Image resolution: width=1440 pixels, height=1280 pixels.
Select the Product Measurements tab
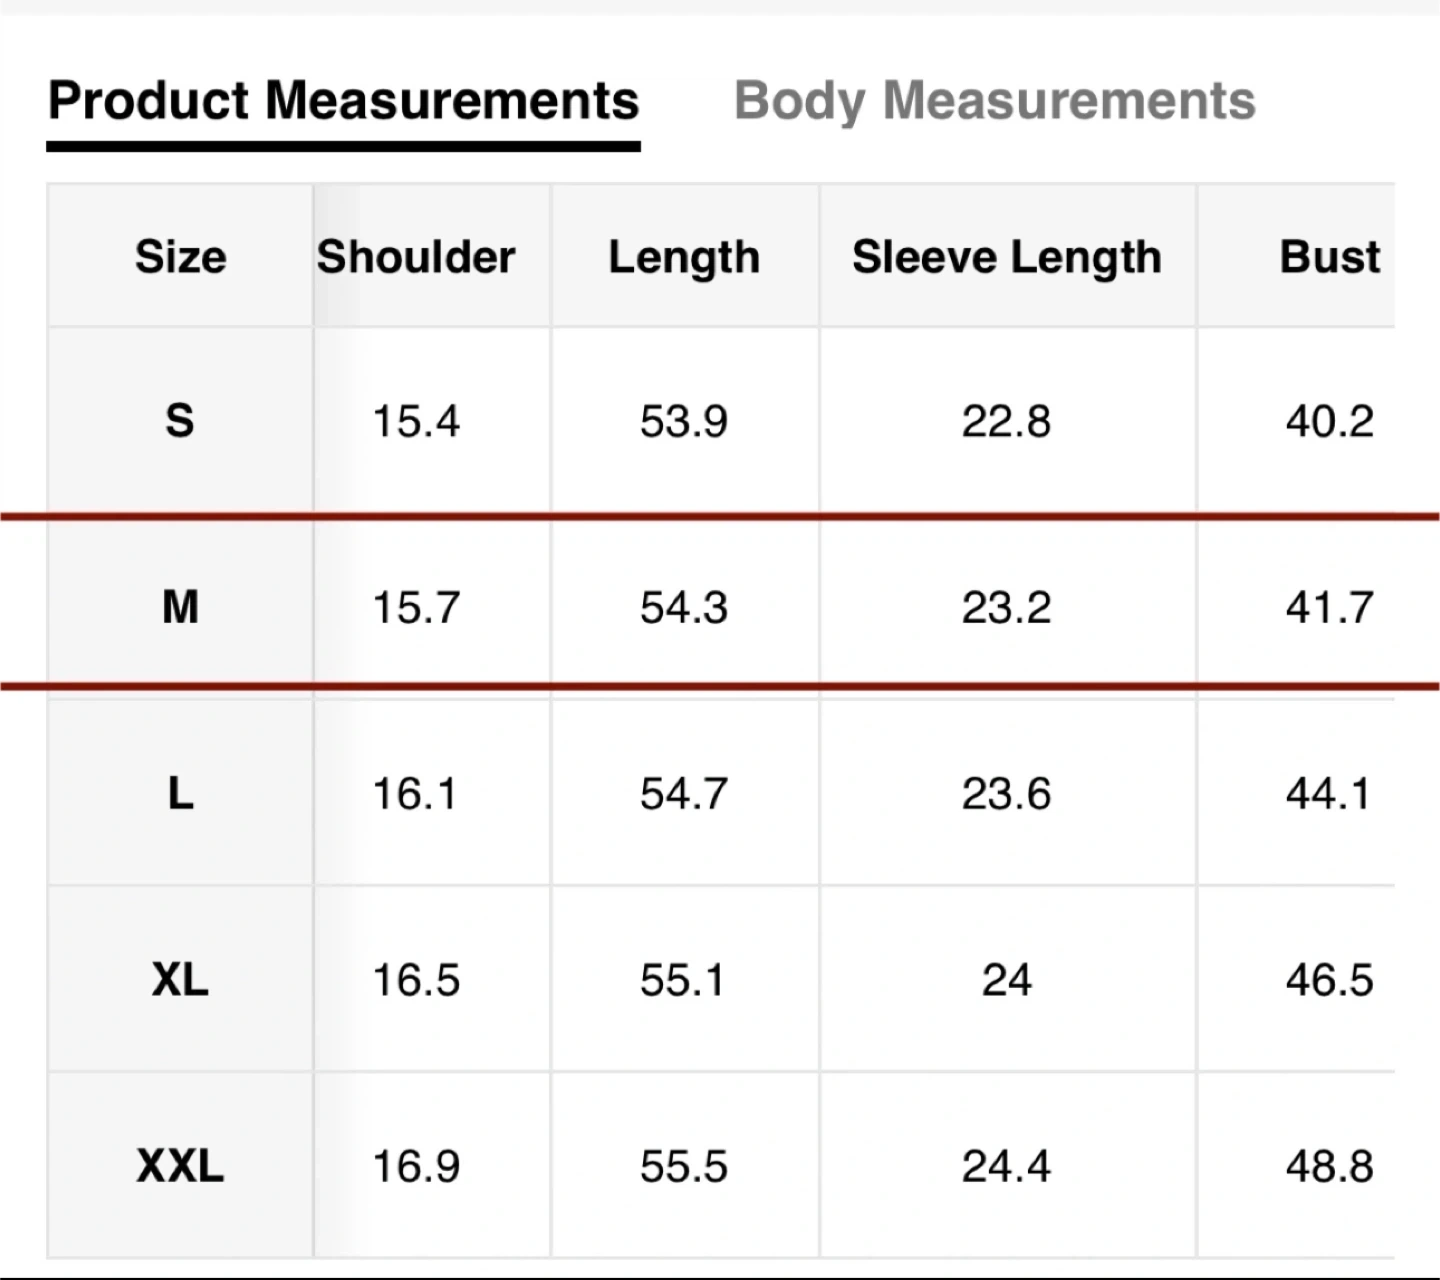pos(343,101)
